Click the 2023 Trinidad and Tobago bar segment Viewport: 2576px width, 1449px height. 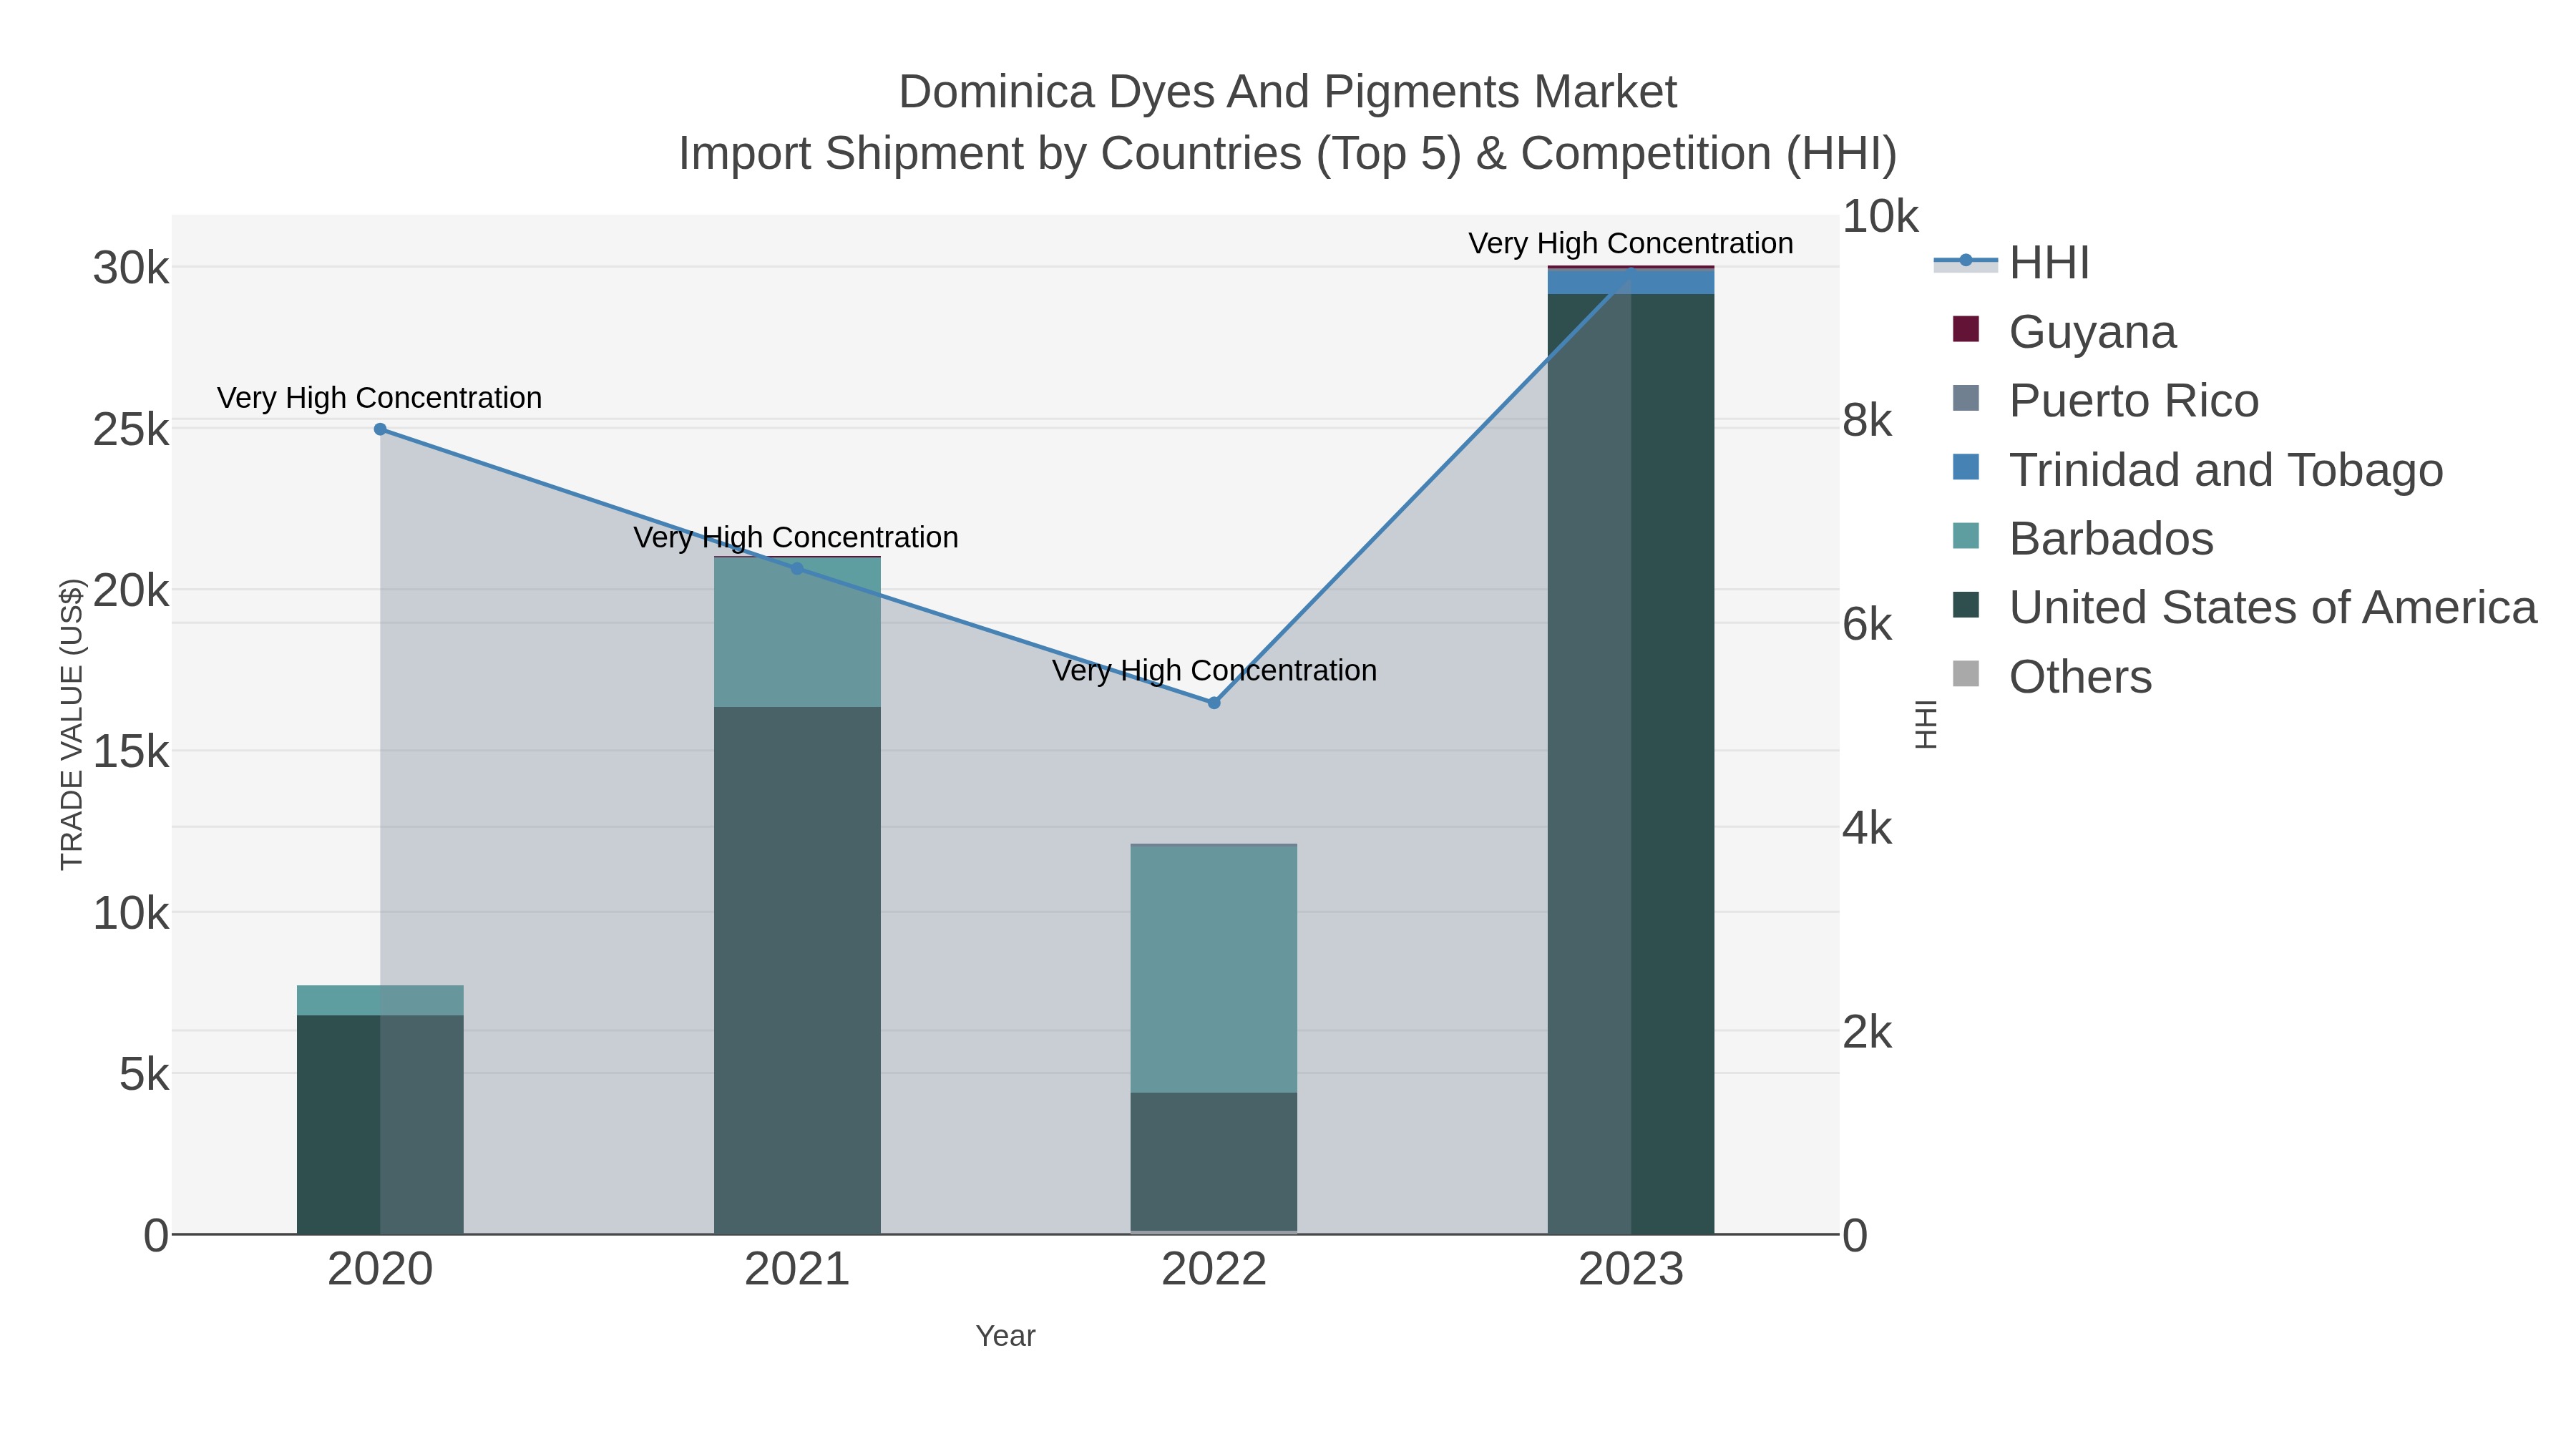(x=1631, y=282)
